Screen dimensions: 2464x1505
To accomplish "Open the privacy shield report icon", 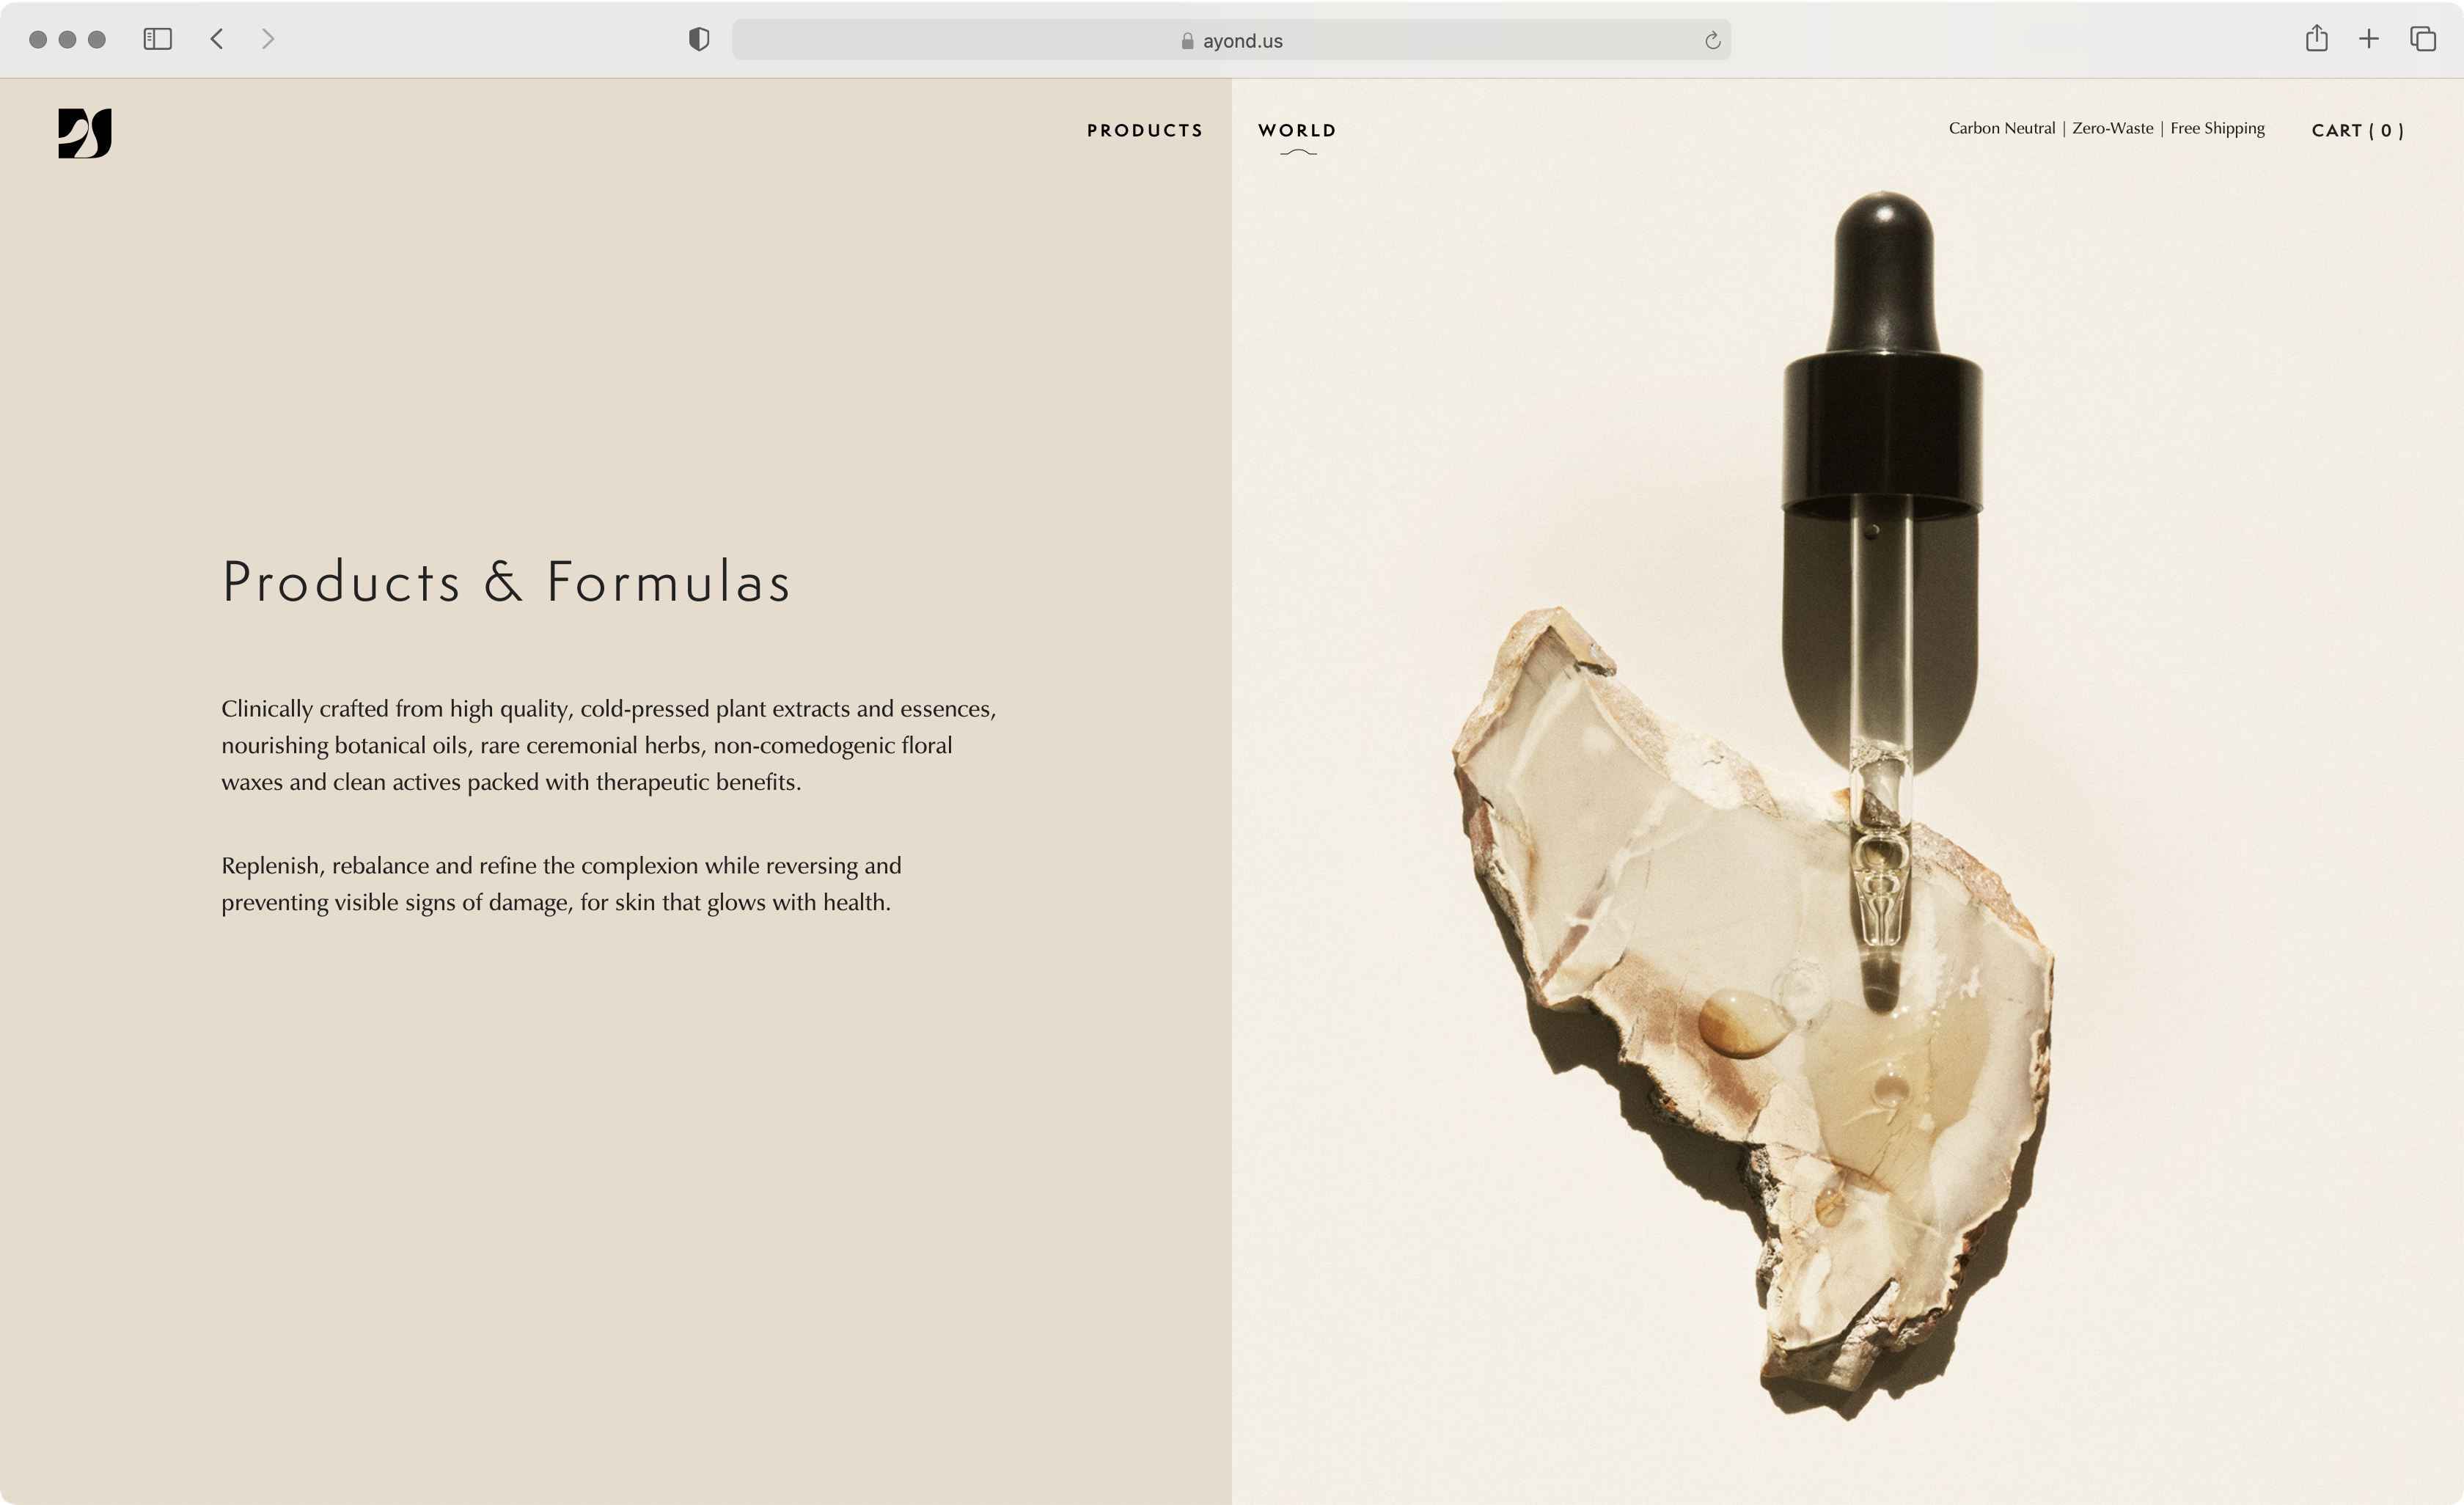I will pyautogui.click(x=699, y=39).
